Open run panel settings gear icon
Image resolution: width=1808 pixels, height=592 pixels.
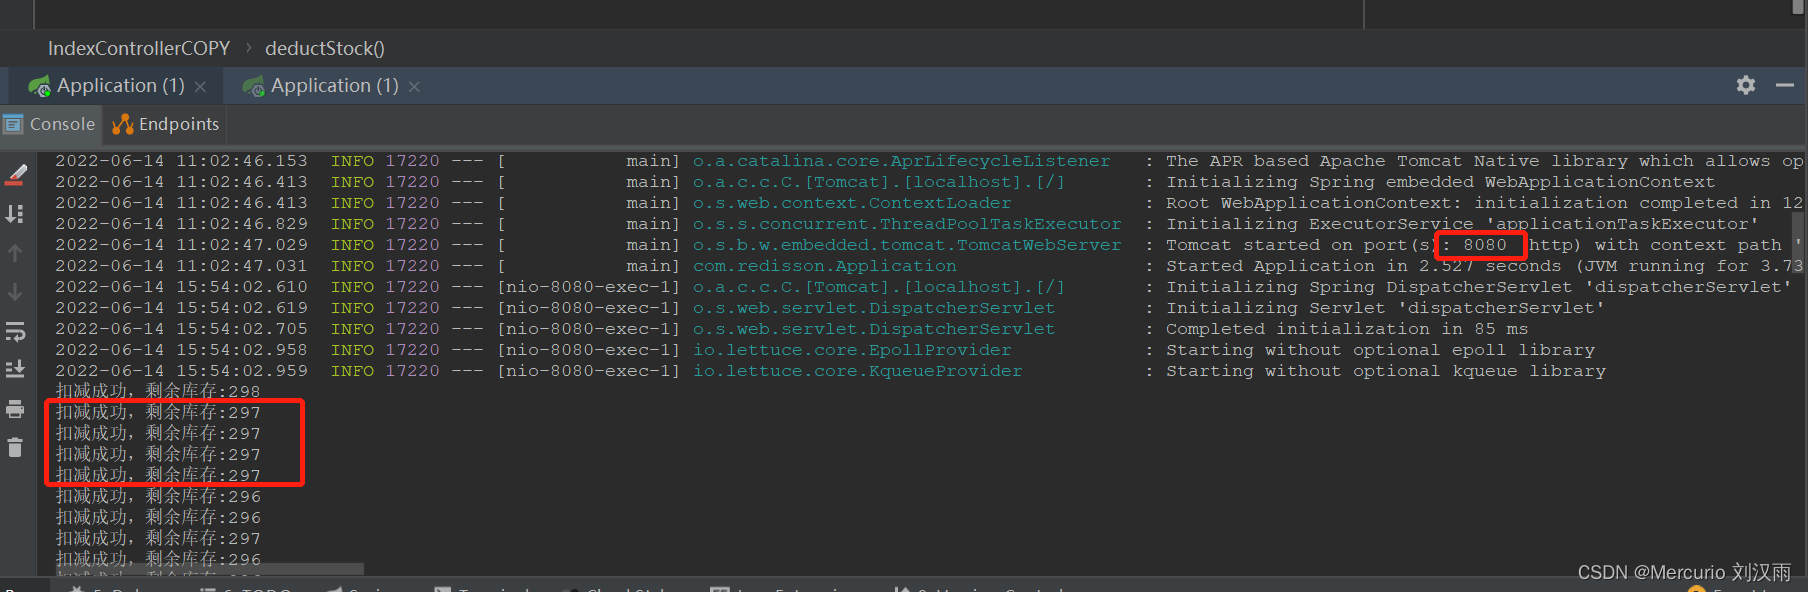[x=1746, y=85]
